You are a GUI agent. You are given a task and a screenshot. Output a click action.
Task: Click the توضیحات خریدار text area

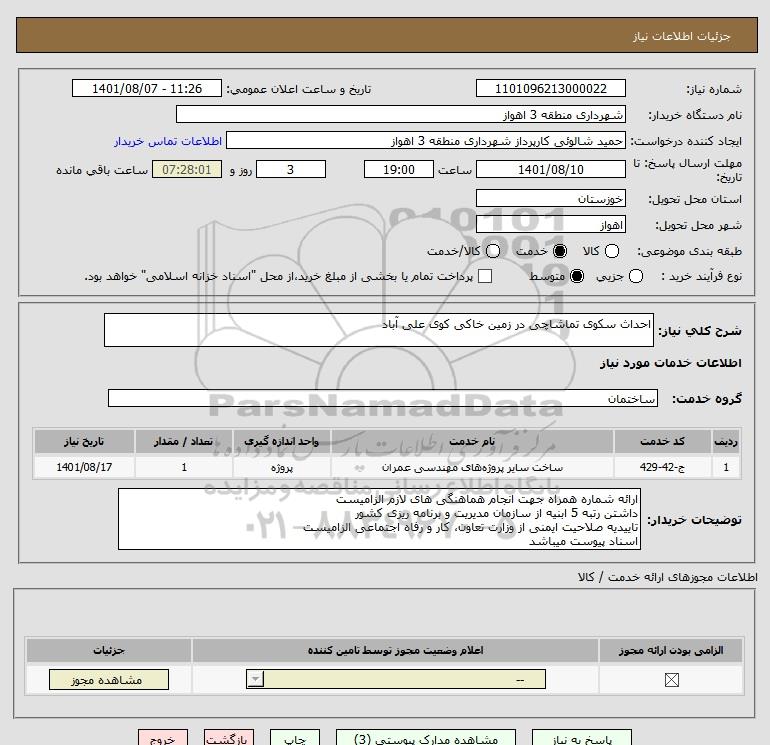tap(379, 519)
